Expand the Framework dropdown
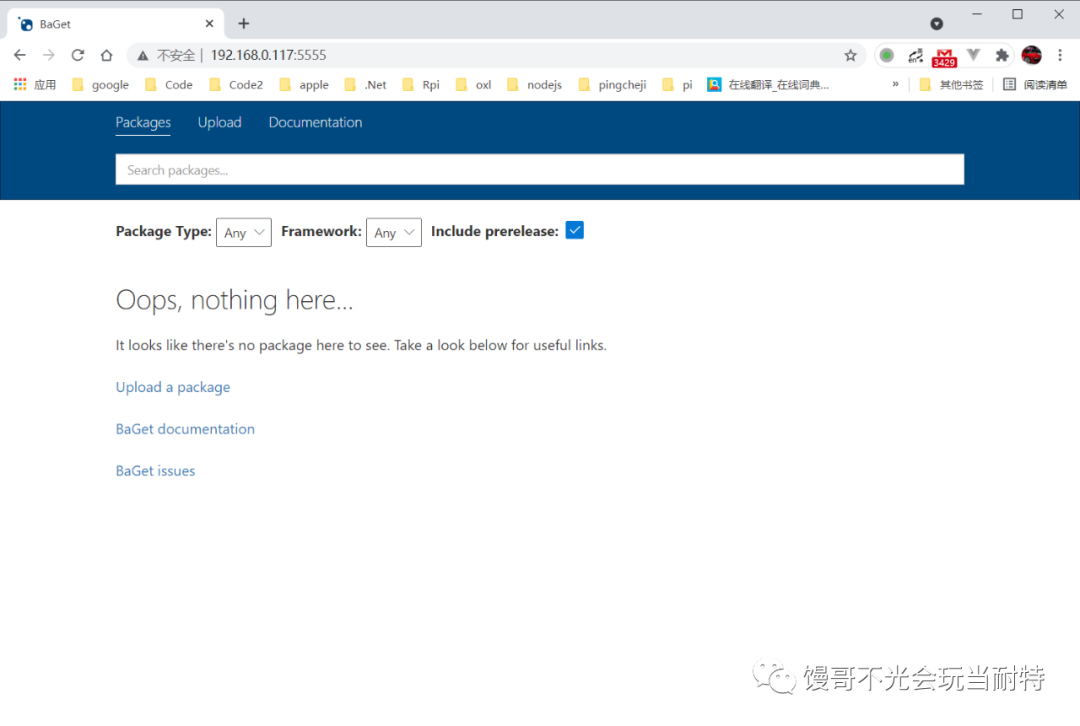Screen dimensions: 1080x726 tap(394, 233)
